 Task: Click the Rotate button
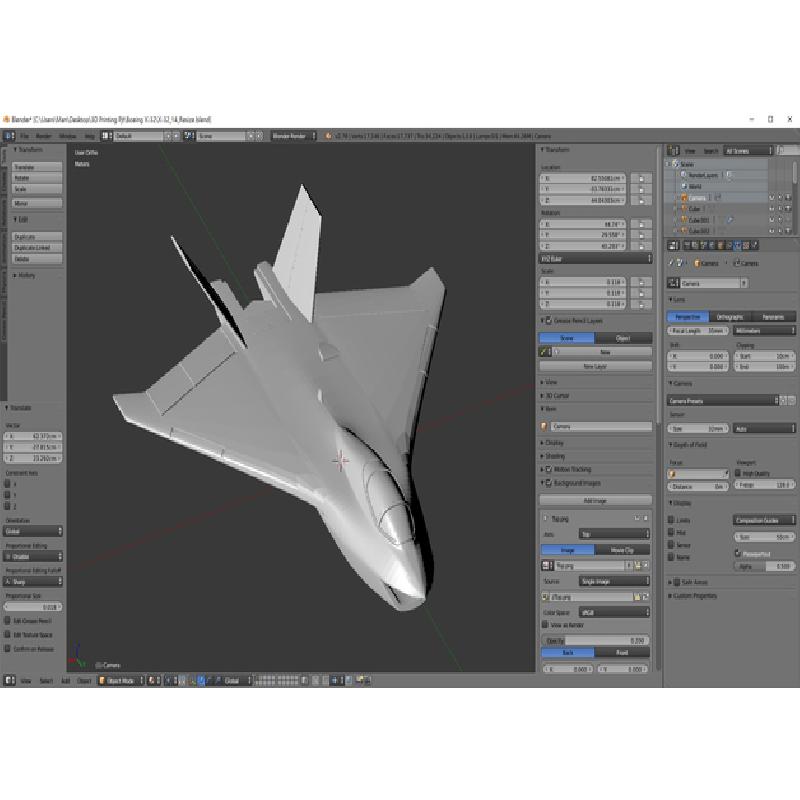pyautogui.click(x=37, y=178)
